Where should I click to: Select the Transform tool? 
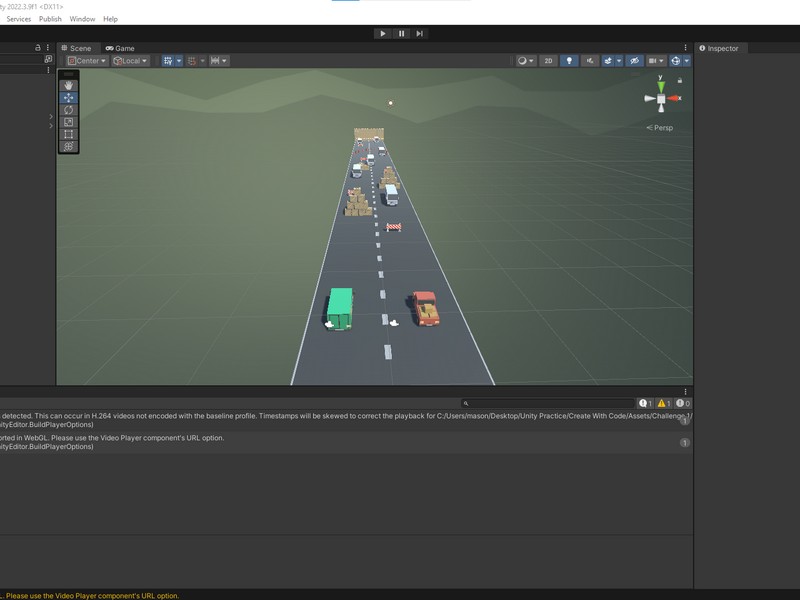[x=68, y=146]
